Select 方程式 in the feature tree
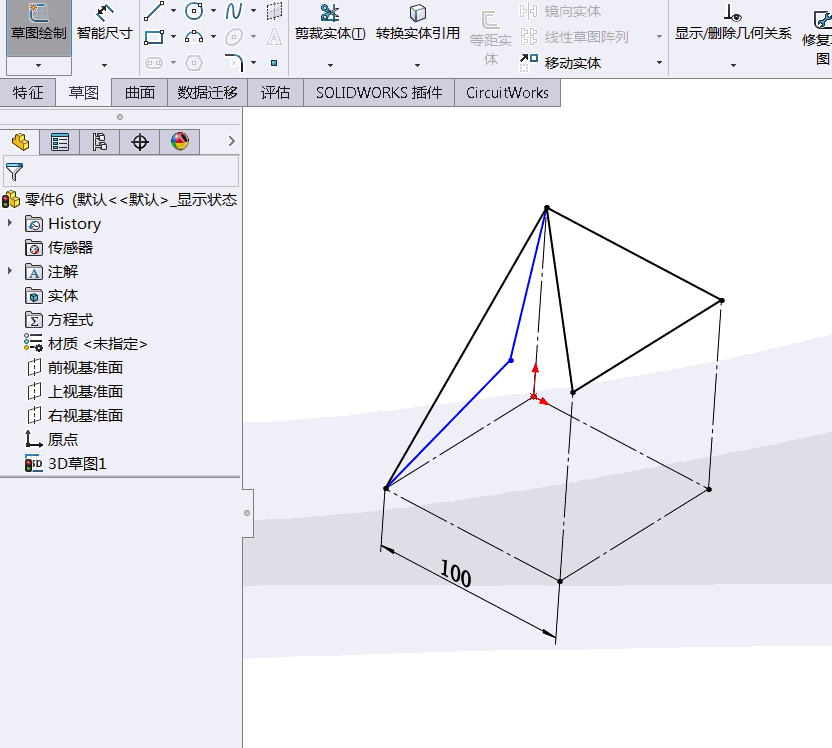The width and height of the screenshot is (832, 748). (59, 320)
